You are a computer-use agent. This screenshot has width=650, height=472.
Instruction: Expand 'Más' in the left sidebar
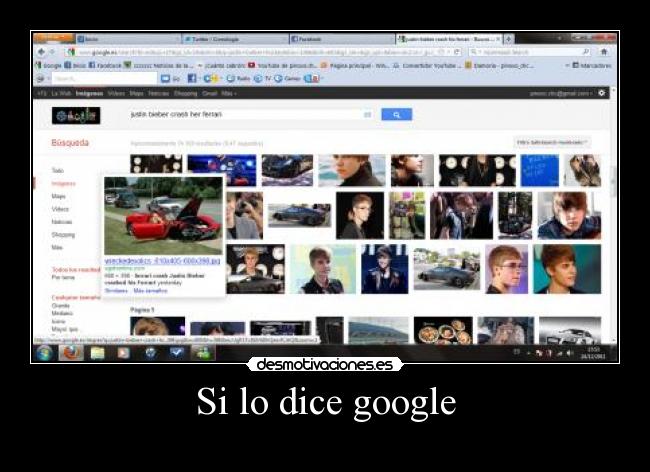(x=57, y=247)
